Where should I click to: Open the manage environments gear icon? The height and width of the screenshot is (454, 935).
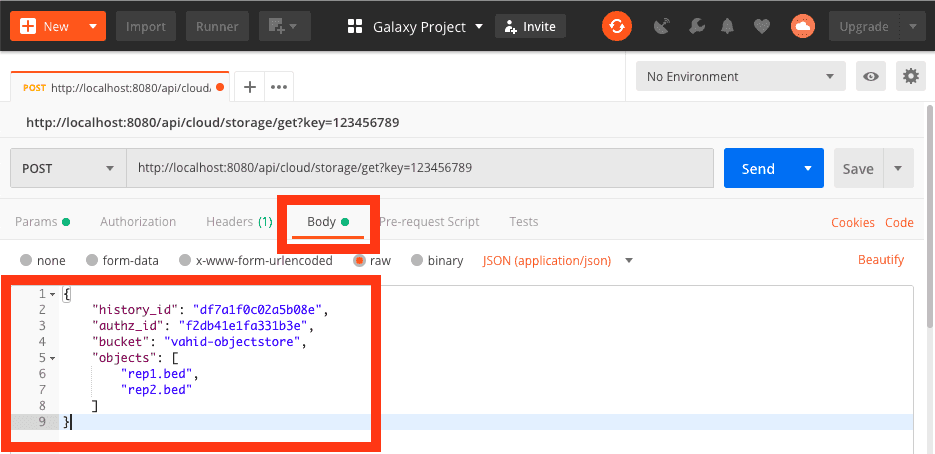[x=909, y=77]
